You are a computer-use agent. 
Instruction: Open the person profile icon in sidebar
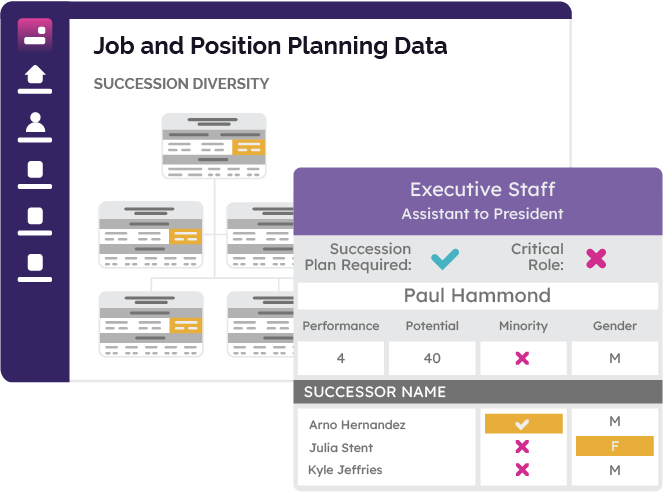35,127
